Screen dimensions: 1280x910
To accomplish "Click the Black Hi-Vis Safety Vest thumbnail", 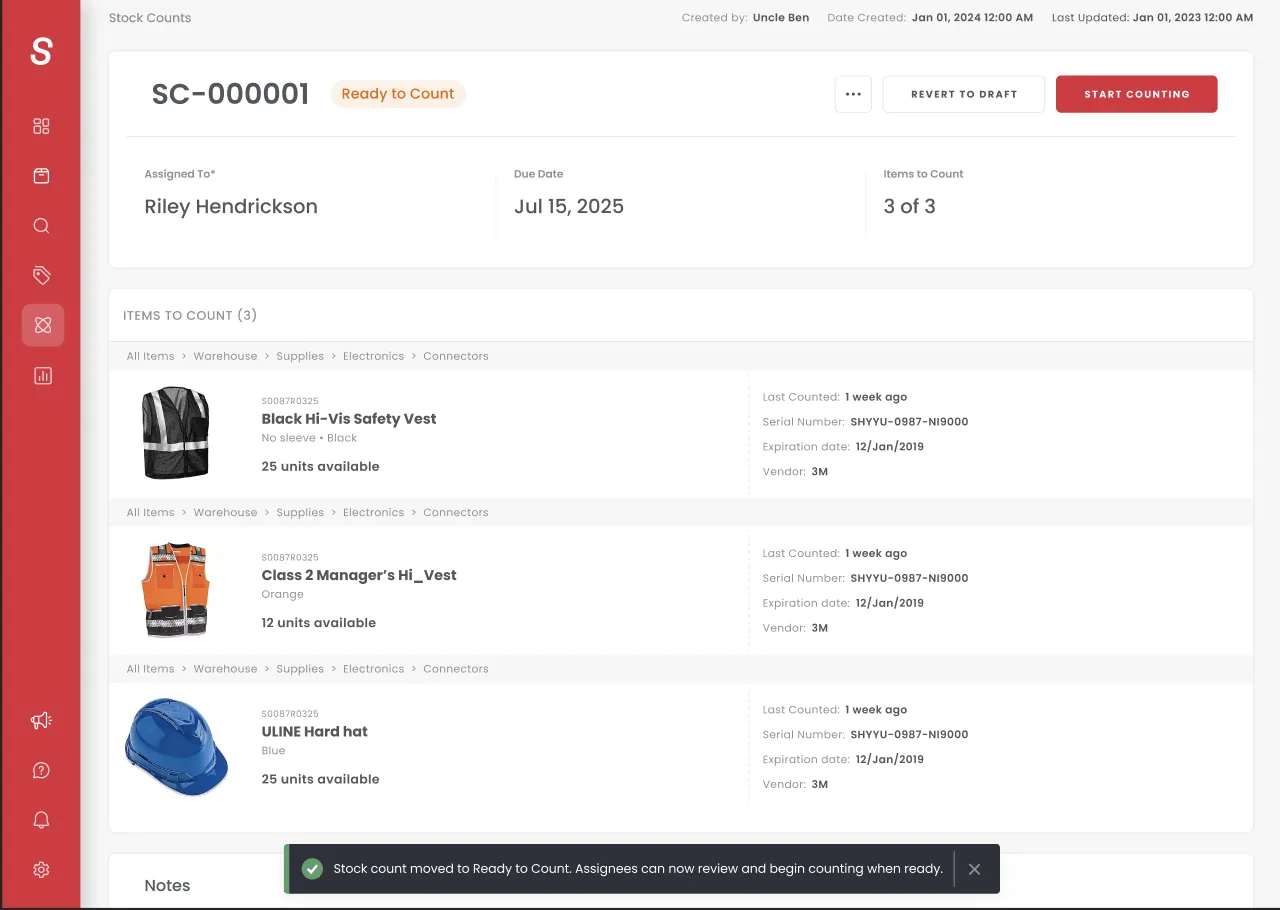I will click(x=176, y=433).
